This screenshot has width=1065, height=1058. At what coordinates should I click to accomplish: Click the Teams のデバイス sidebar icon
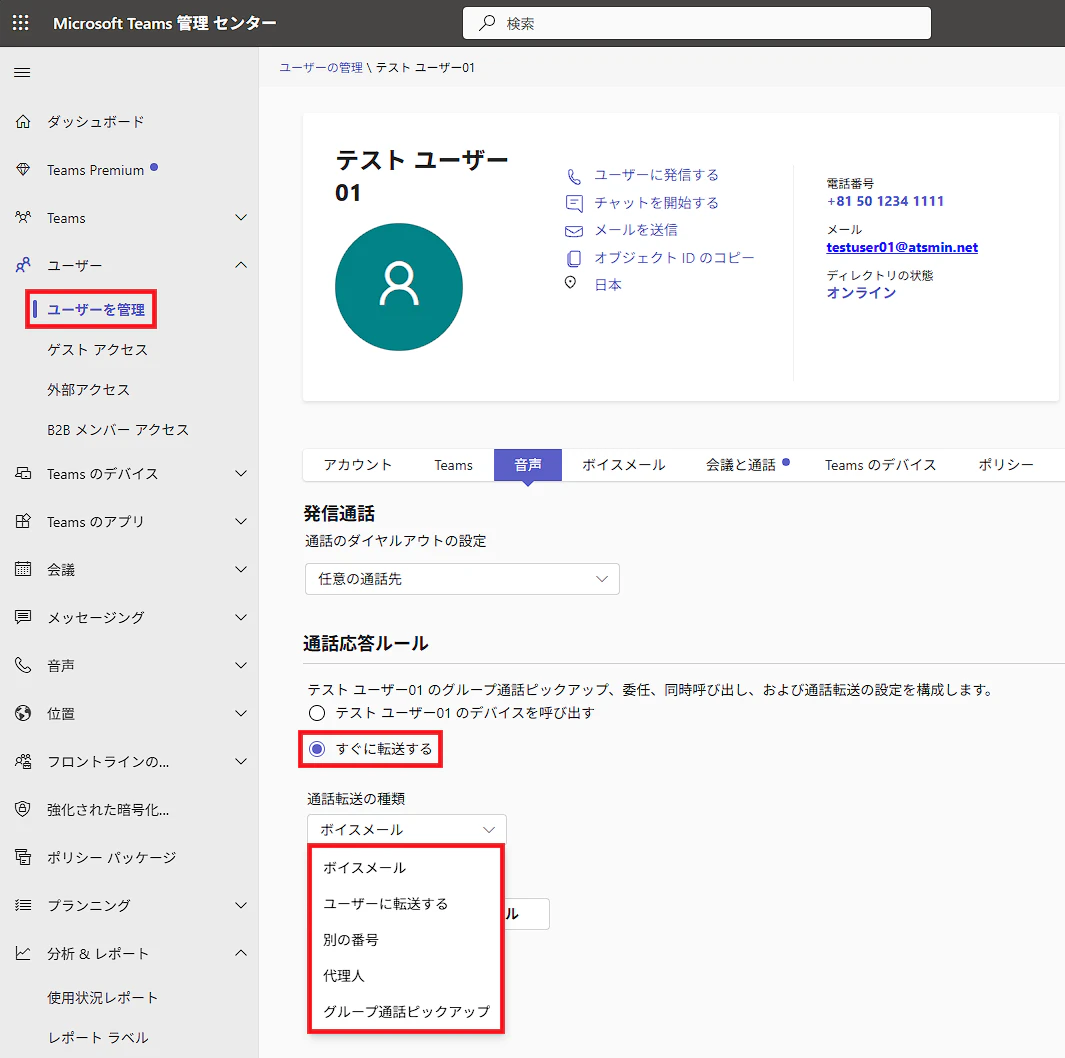[23, 473]
